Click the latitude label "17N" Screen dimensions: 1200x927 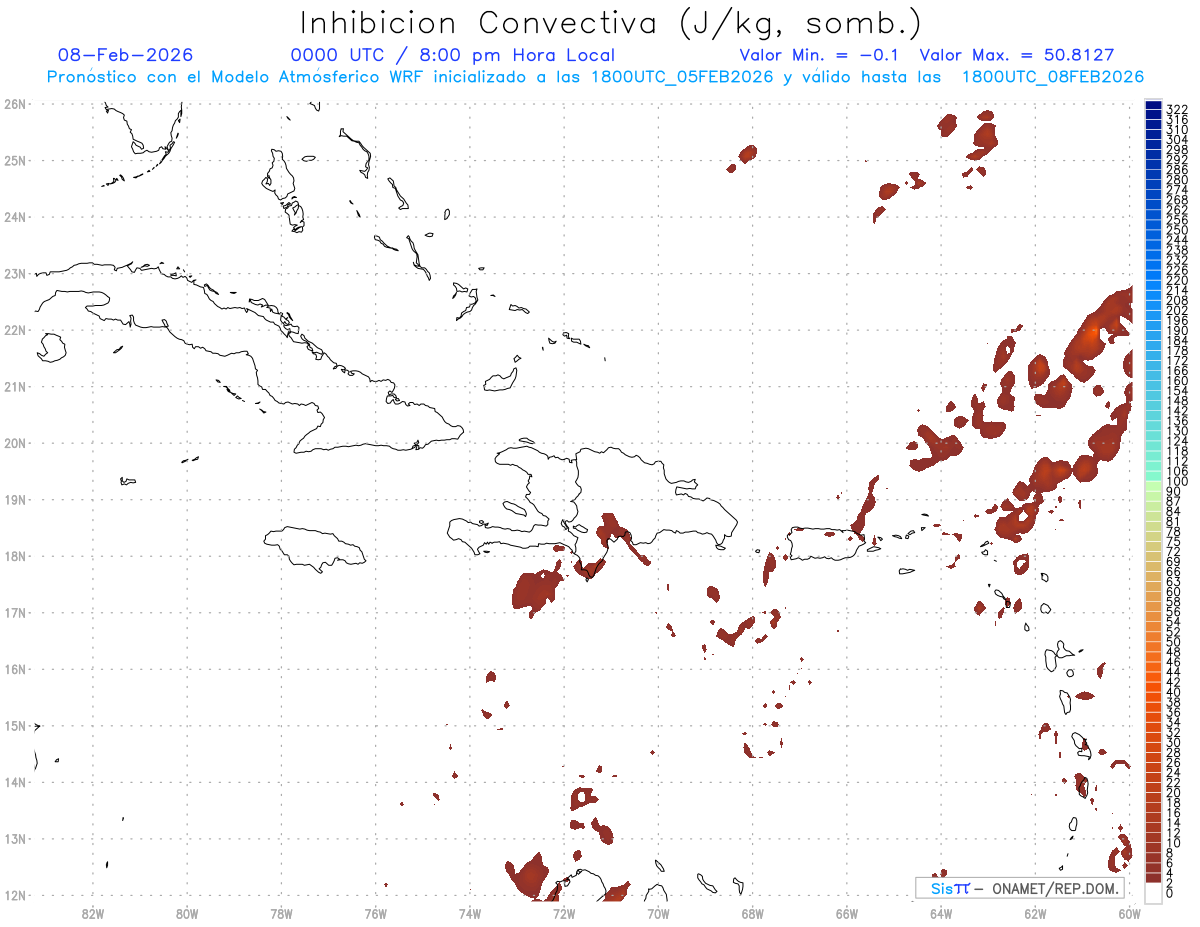[x=15, y=612]
